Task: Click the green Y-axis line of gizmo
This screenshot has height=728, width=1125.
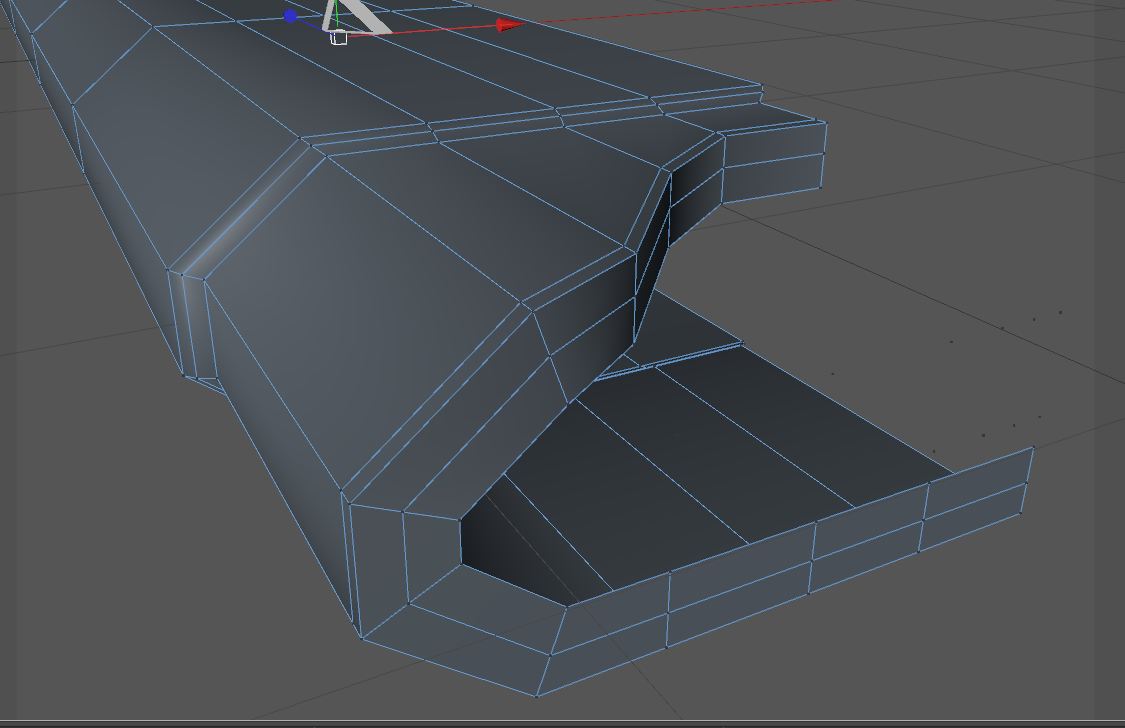Action: 336,14
